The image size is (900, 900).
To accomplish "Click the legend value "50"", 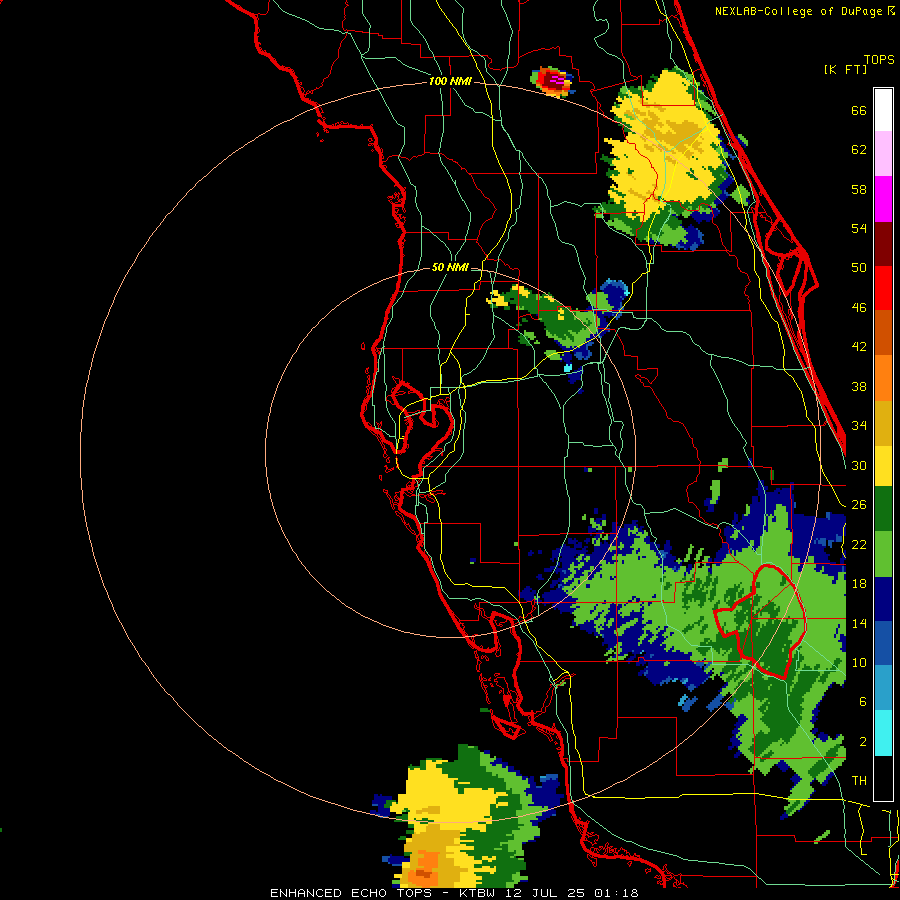I will click(859, 268).
